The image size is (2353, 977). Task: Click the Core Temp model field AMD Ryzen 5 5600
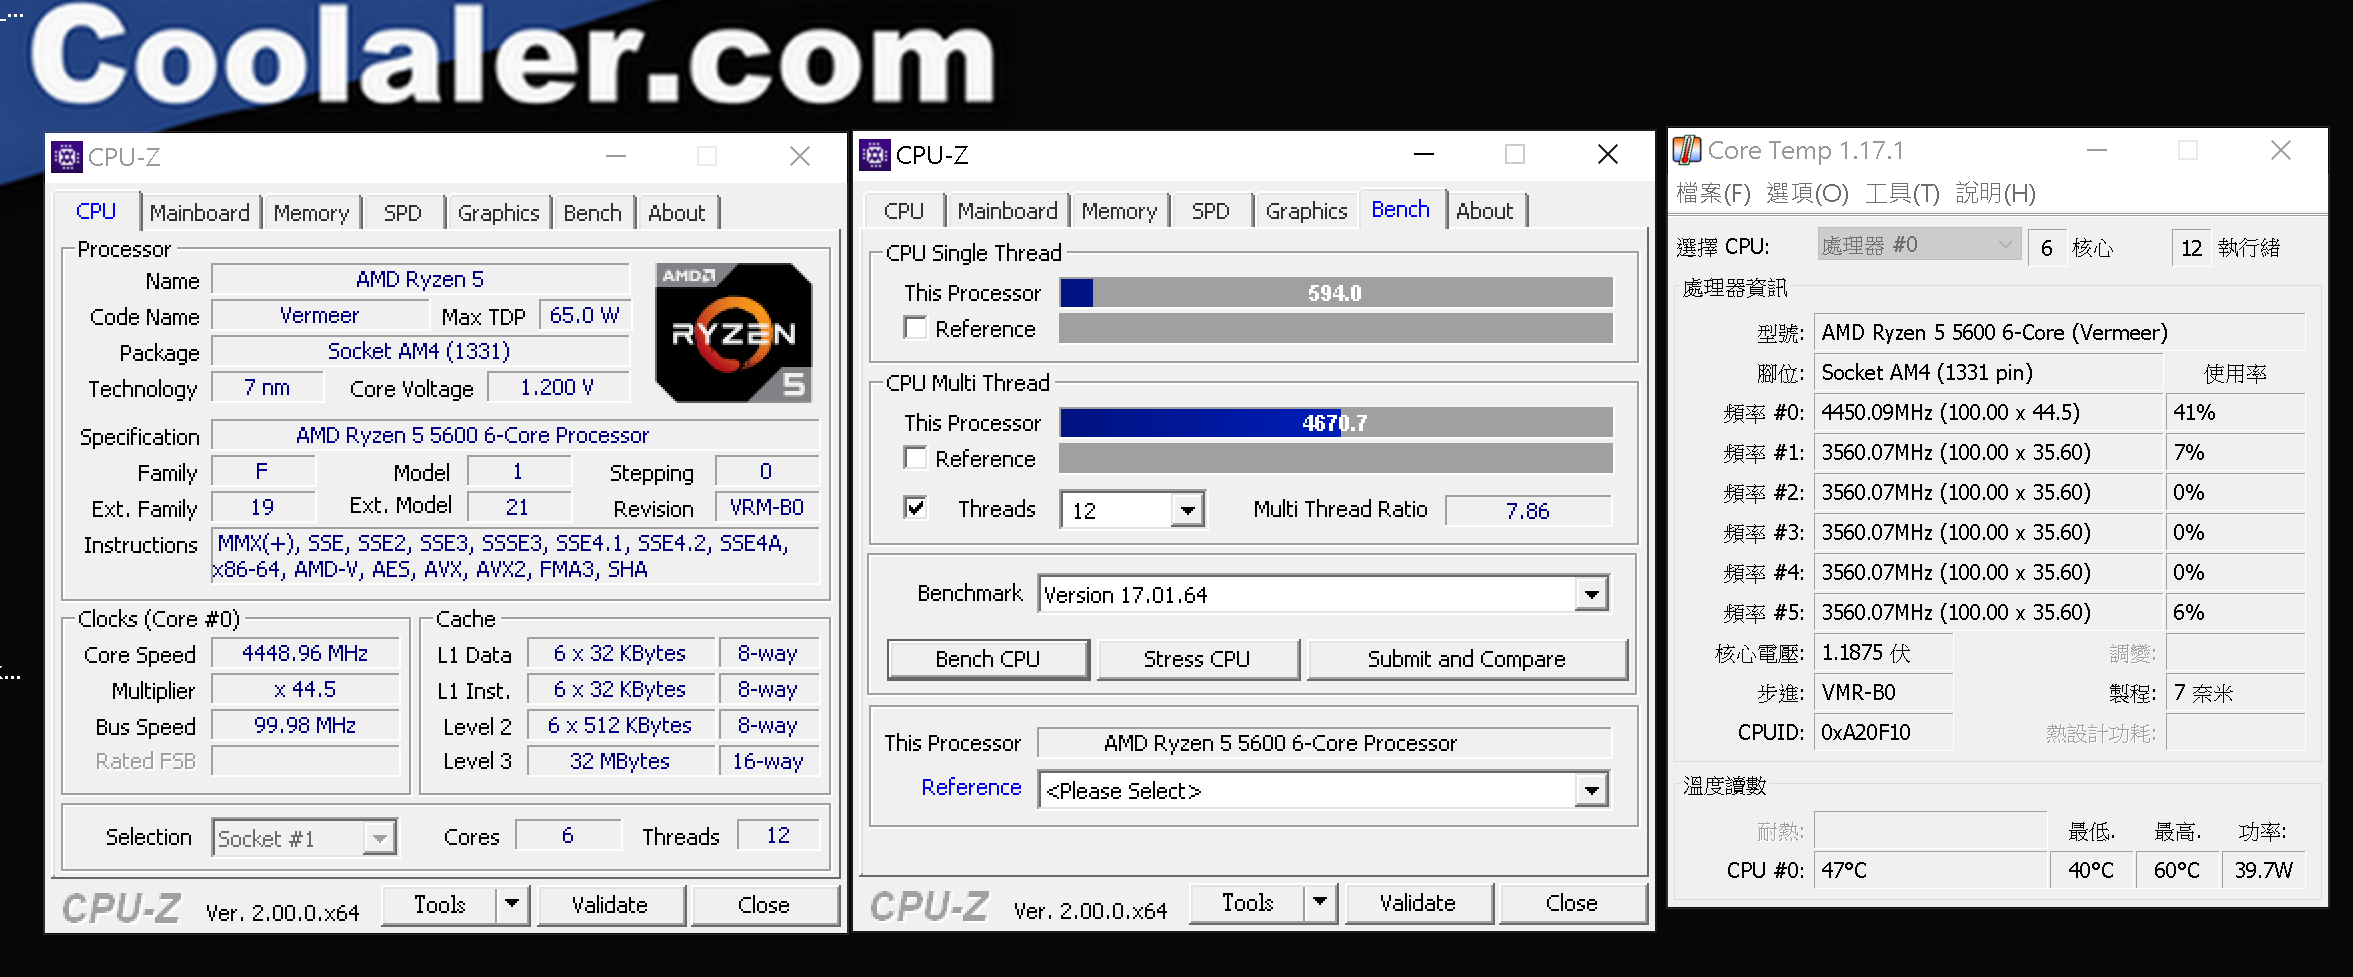click(x=2059, y=332)
